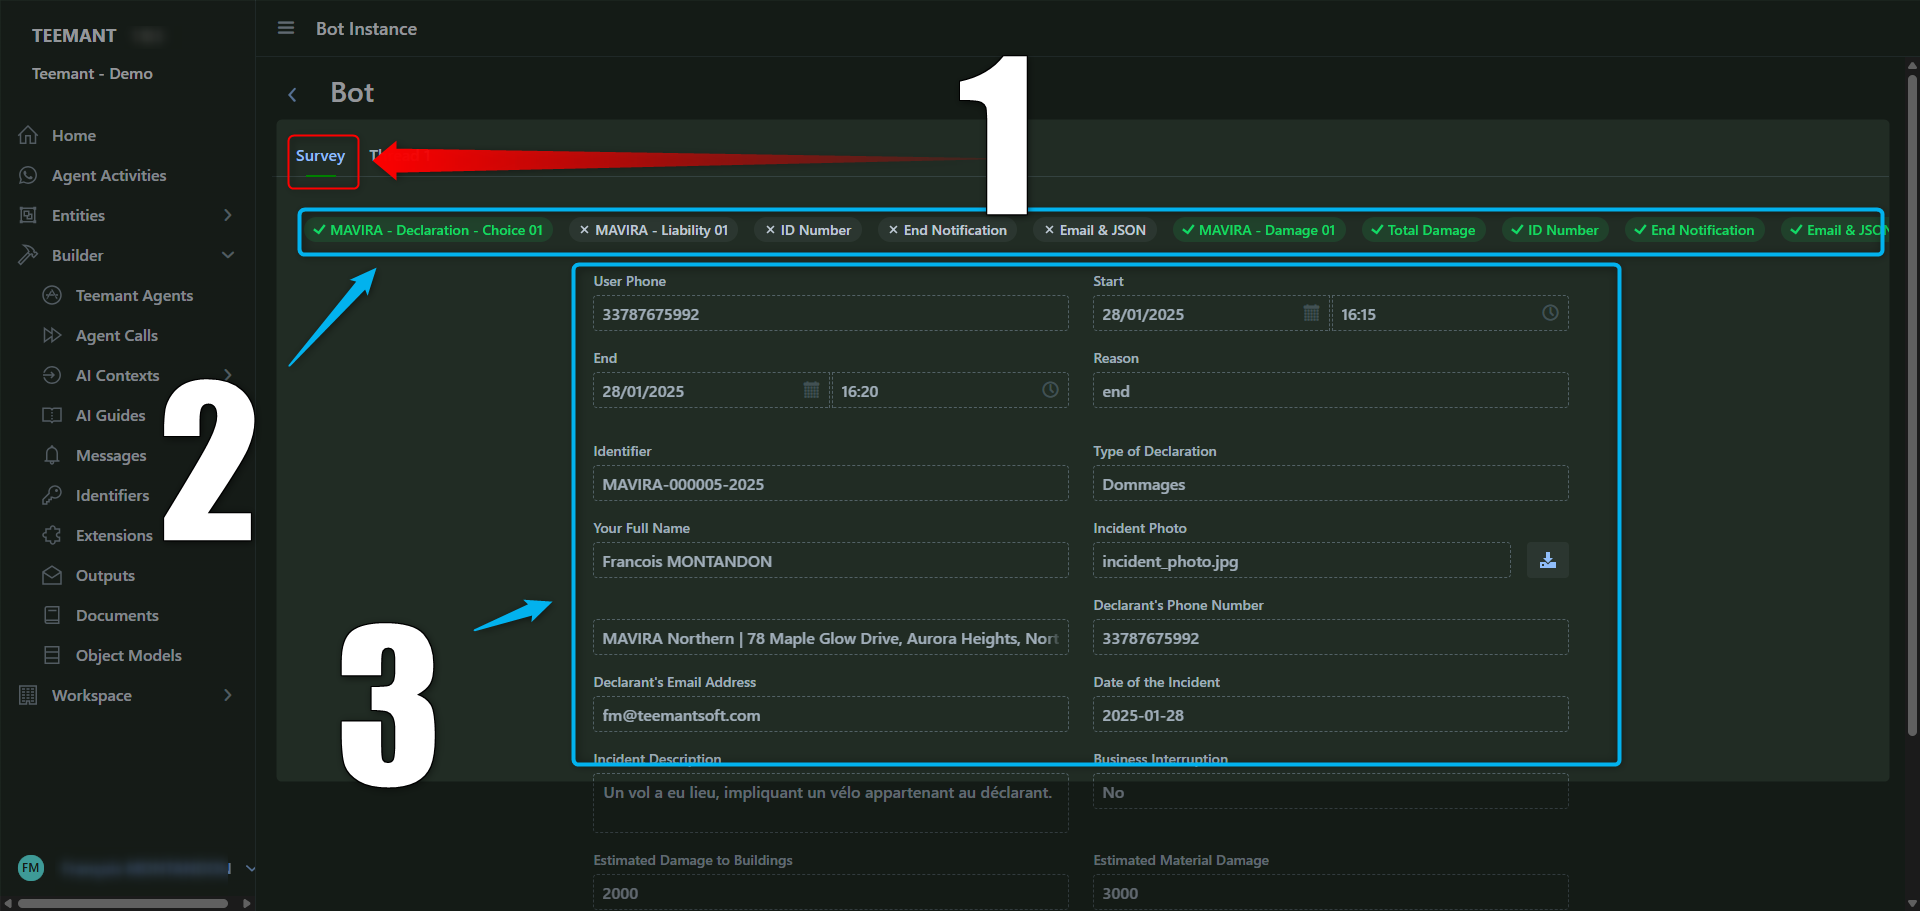Collapse the Builder sidebar section
Screen dimensions: 1920x911
point(227,256)
